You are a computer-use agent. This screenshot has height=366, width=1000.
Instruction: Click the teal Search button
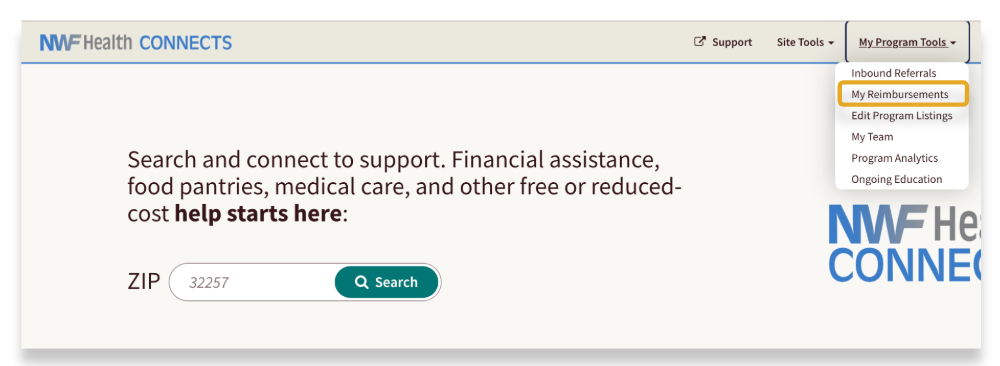(x=386, y=282)
